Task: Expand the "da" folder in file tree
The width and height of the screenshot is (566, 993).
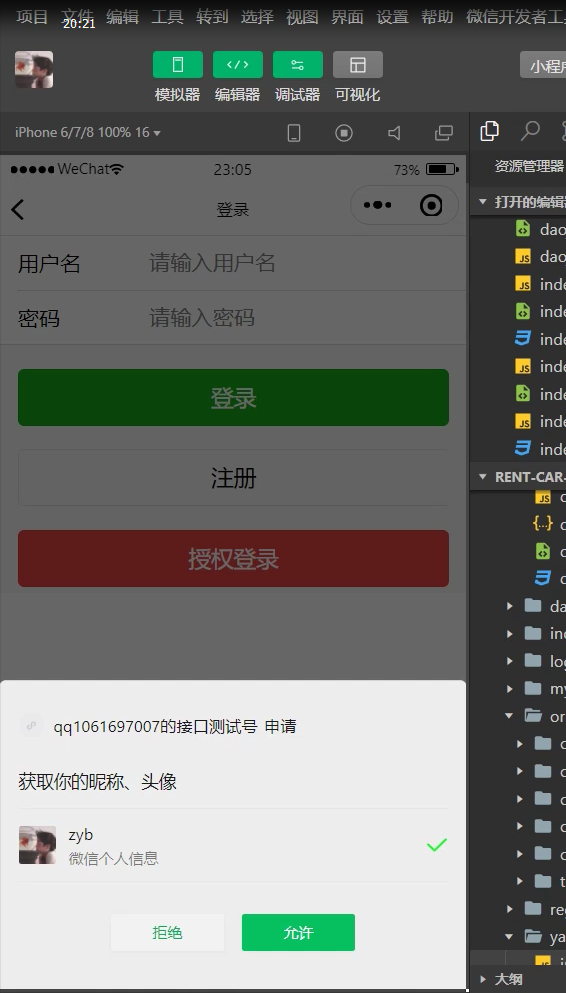Action: pos(510,606)
